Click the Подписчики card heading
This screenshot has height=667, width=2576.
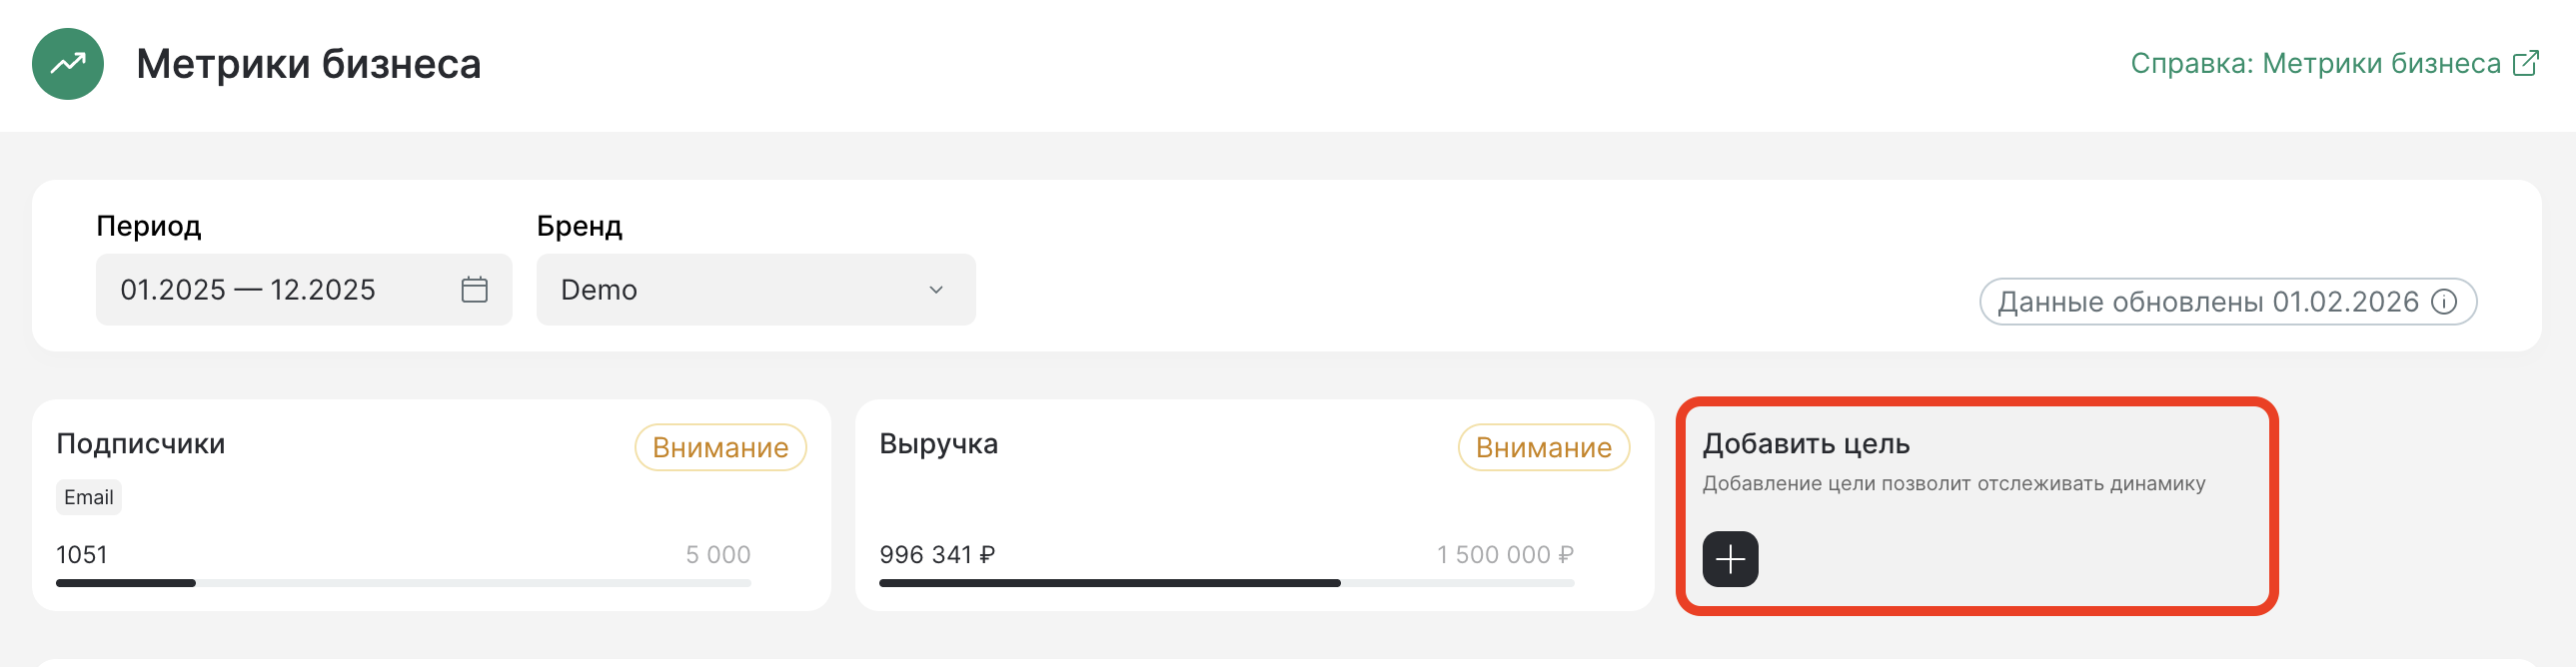[x=141, y=444]
